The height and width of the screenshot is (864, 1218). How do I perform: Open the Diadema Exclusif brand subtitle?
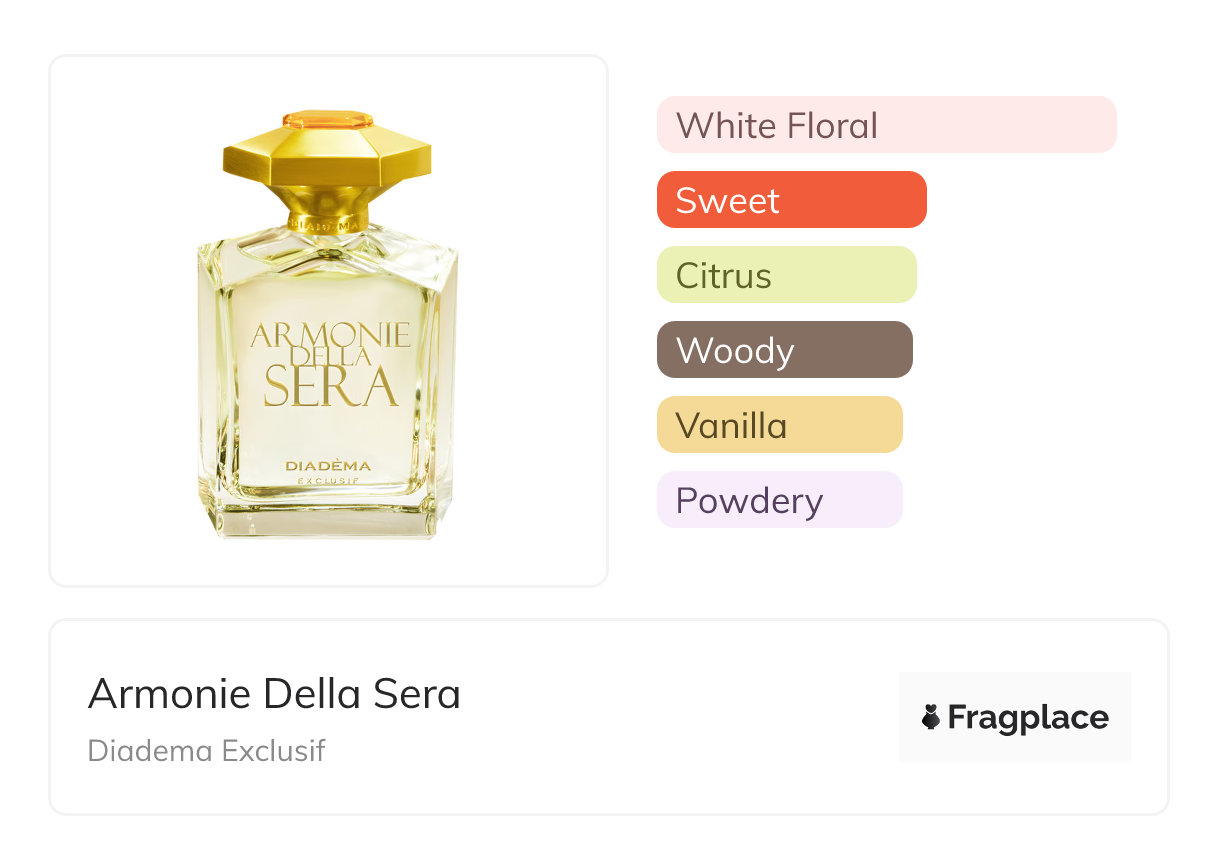pos(206,751)
